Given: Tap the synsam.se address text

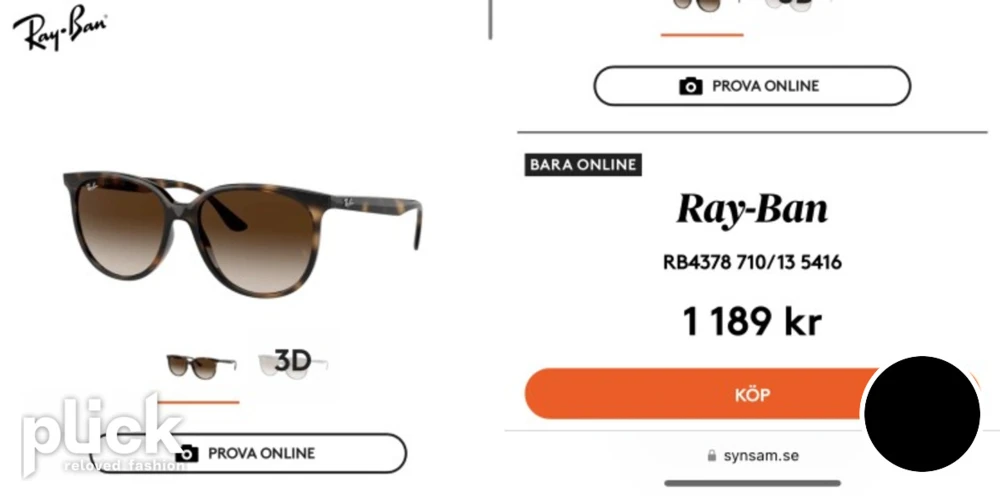Looking at the screenshot, I should point(761,456).
